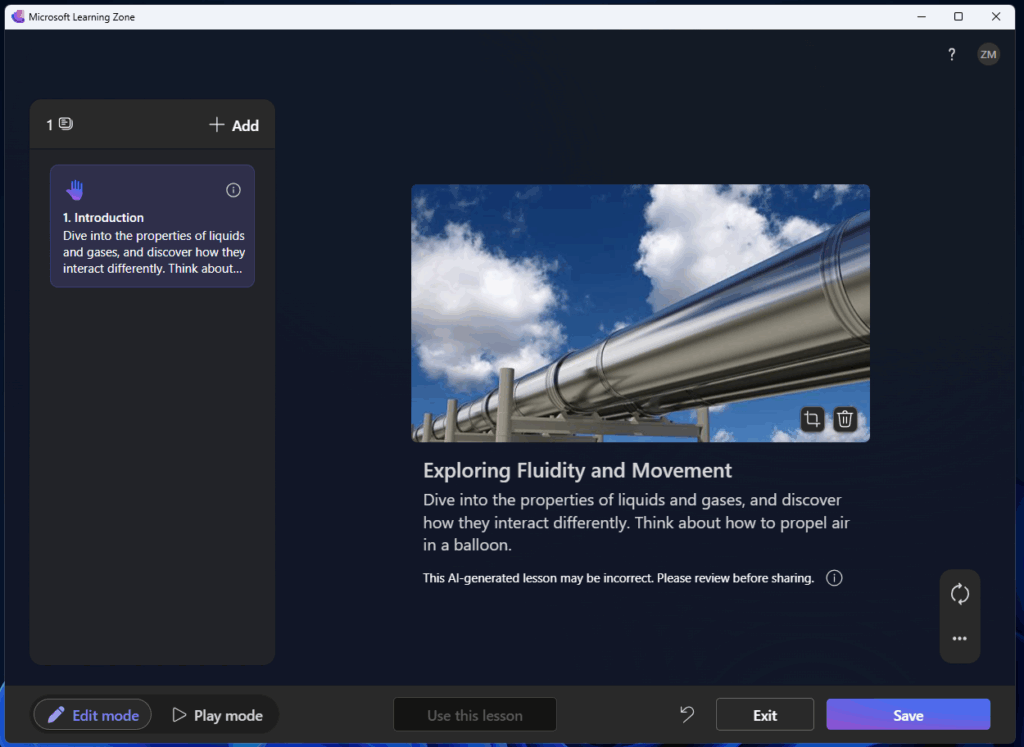Click the help question mark icon
Screen dimensions: 1024x747
(952, 54)
